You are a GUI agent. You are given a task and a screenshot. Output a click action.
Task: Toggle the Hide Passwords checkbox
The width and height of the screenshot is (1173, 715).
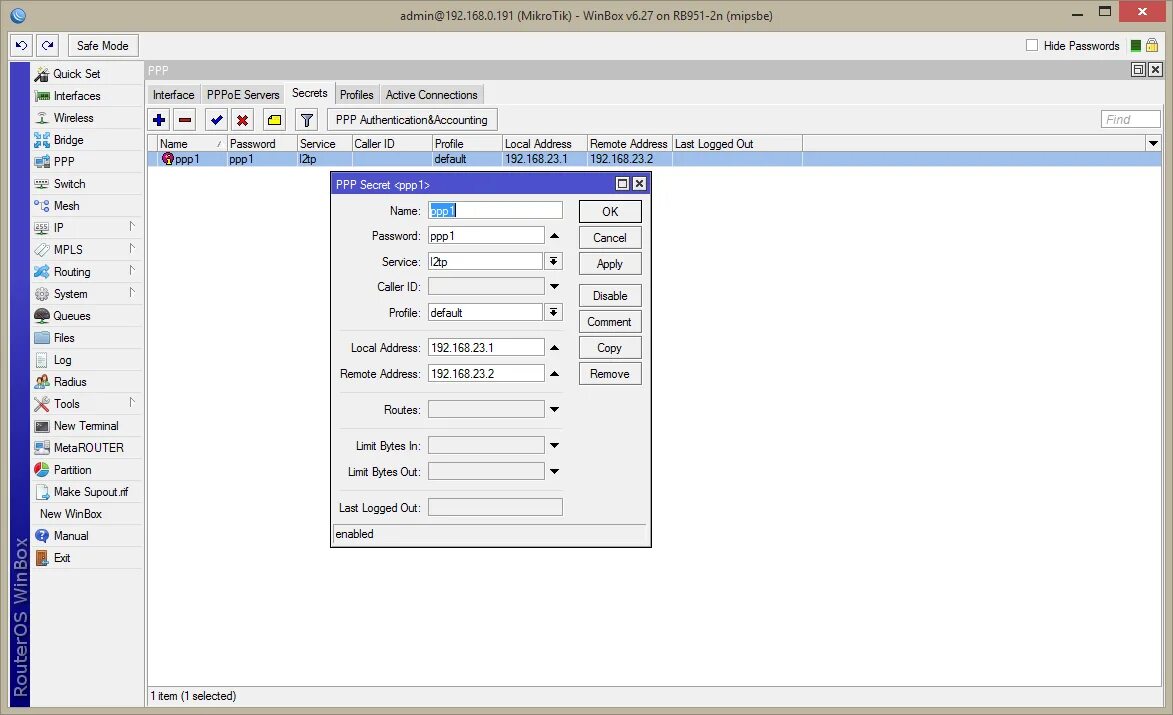pyautogui.click(x=1032, y=46)
